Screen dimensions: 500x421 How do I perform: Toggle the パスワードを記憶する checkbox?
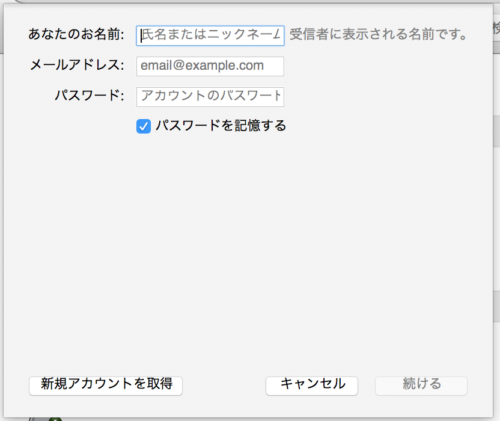[x=143, y=127]
